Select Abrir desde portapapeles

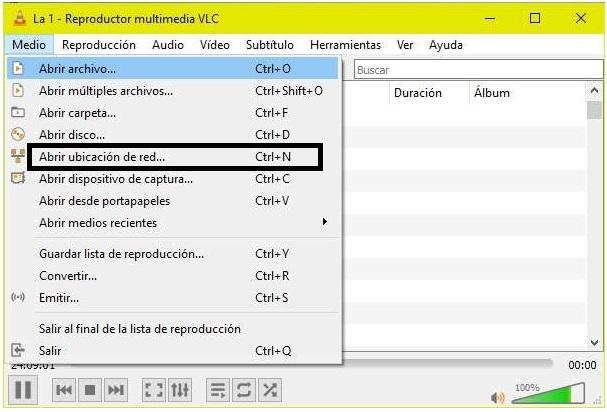coord(173,201)
